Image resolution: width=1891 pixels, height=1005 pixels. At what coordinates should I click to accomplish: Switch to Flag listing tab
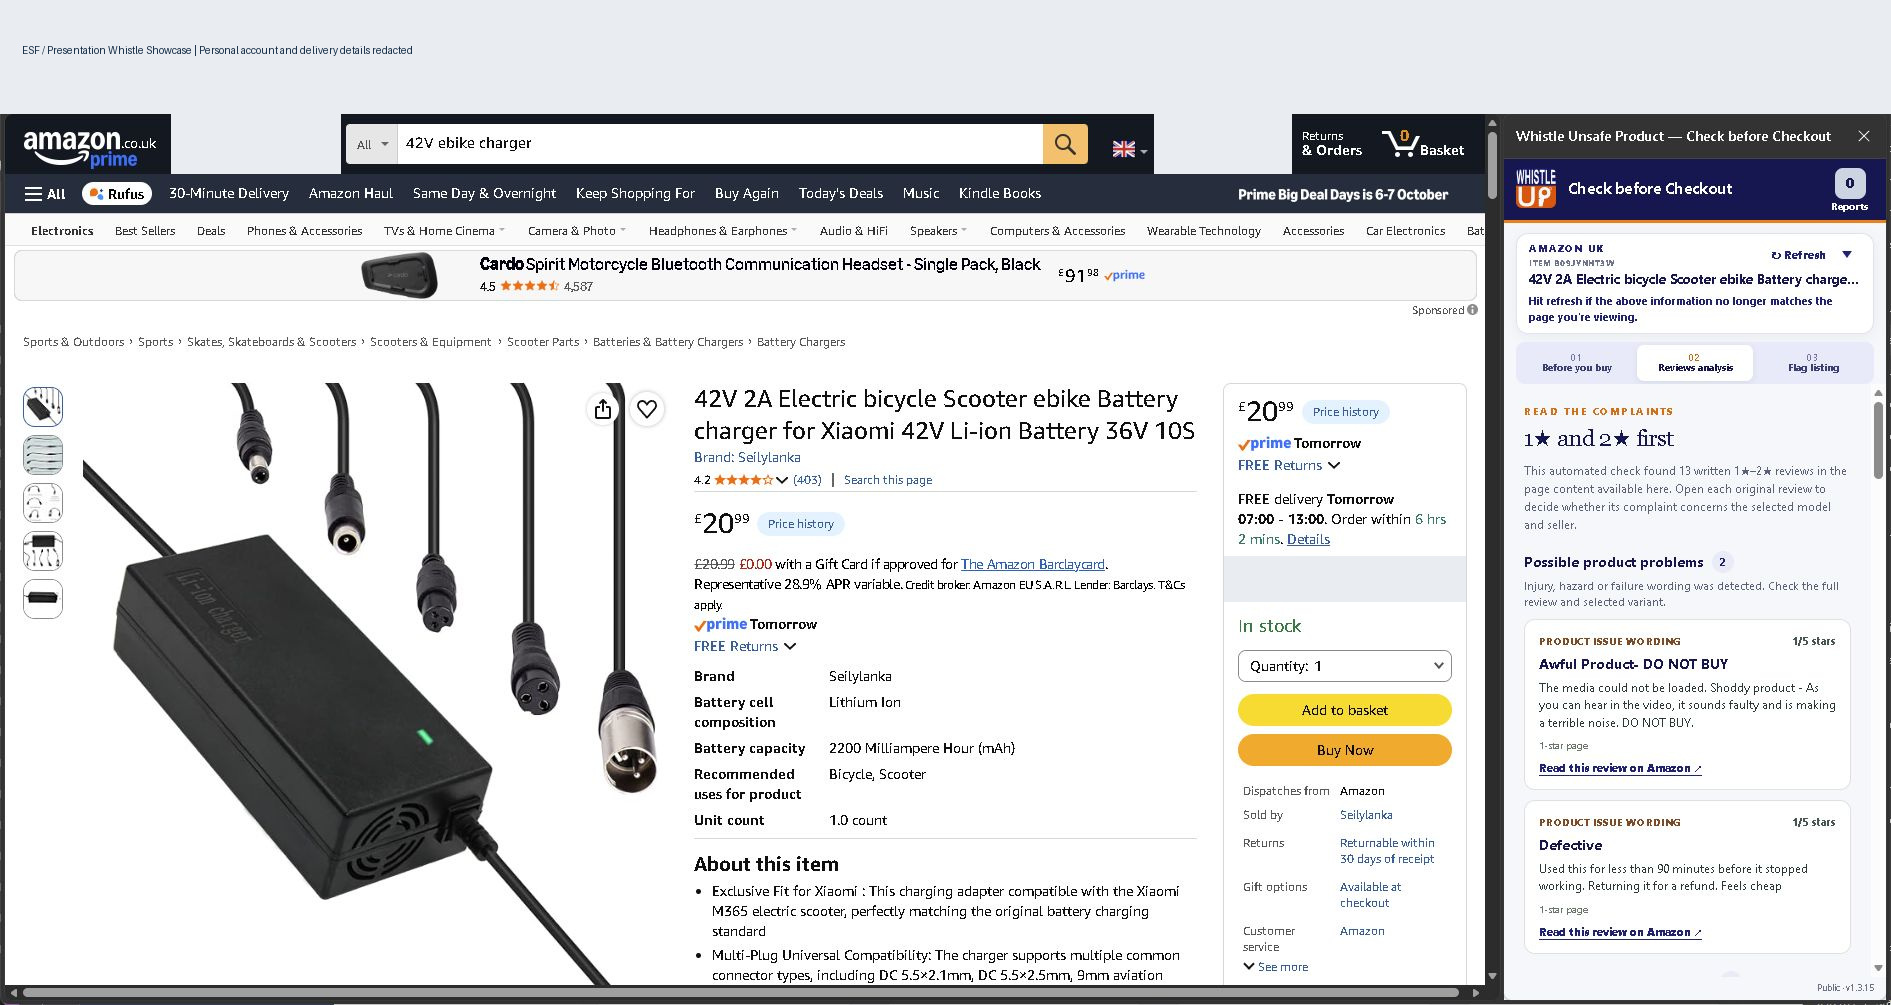point(1813,363)
